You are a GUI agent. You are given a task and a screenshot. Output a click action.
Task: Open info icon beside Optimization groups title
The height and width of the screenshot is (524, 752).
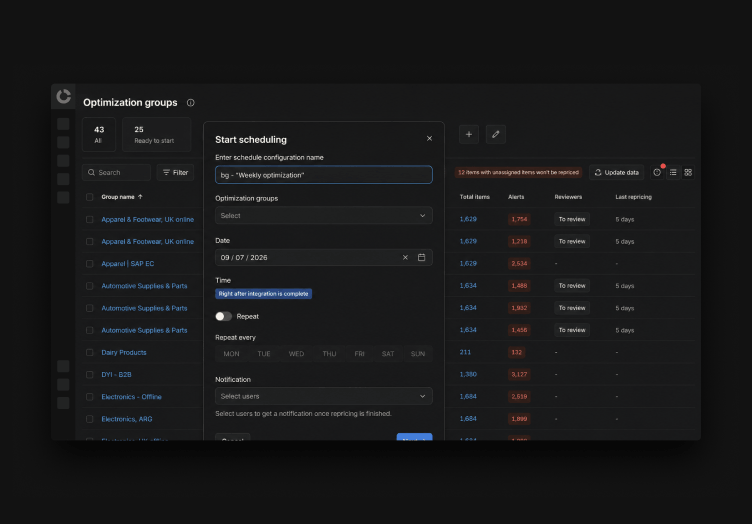click(190, 103)
